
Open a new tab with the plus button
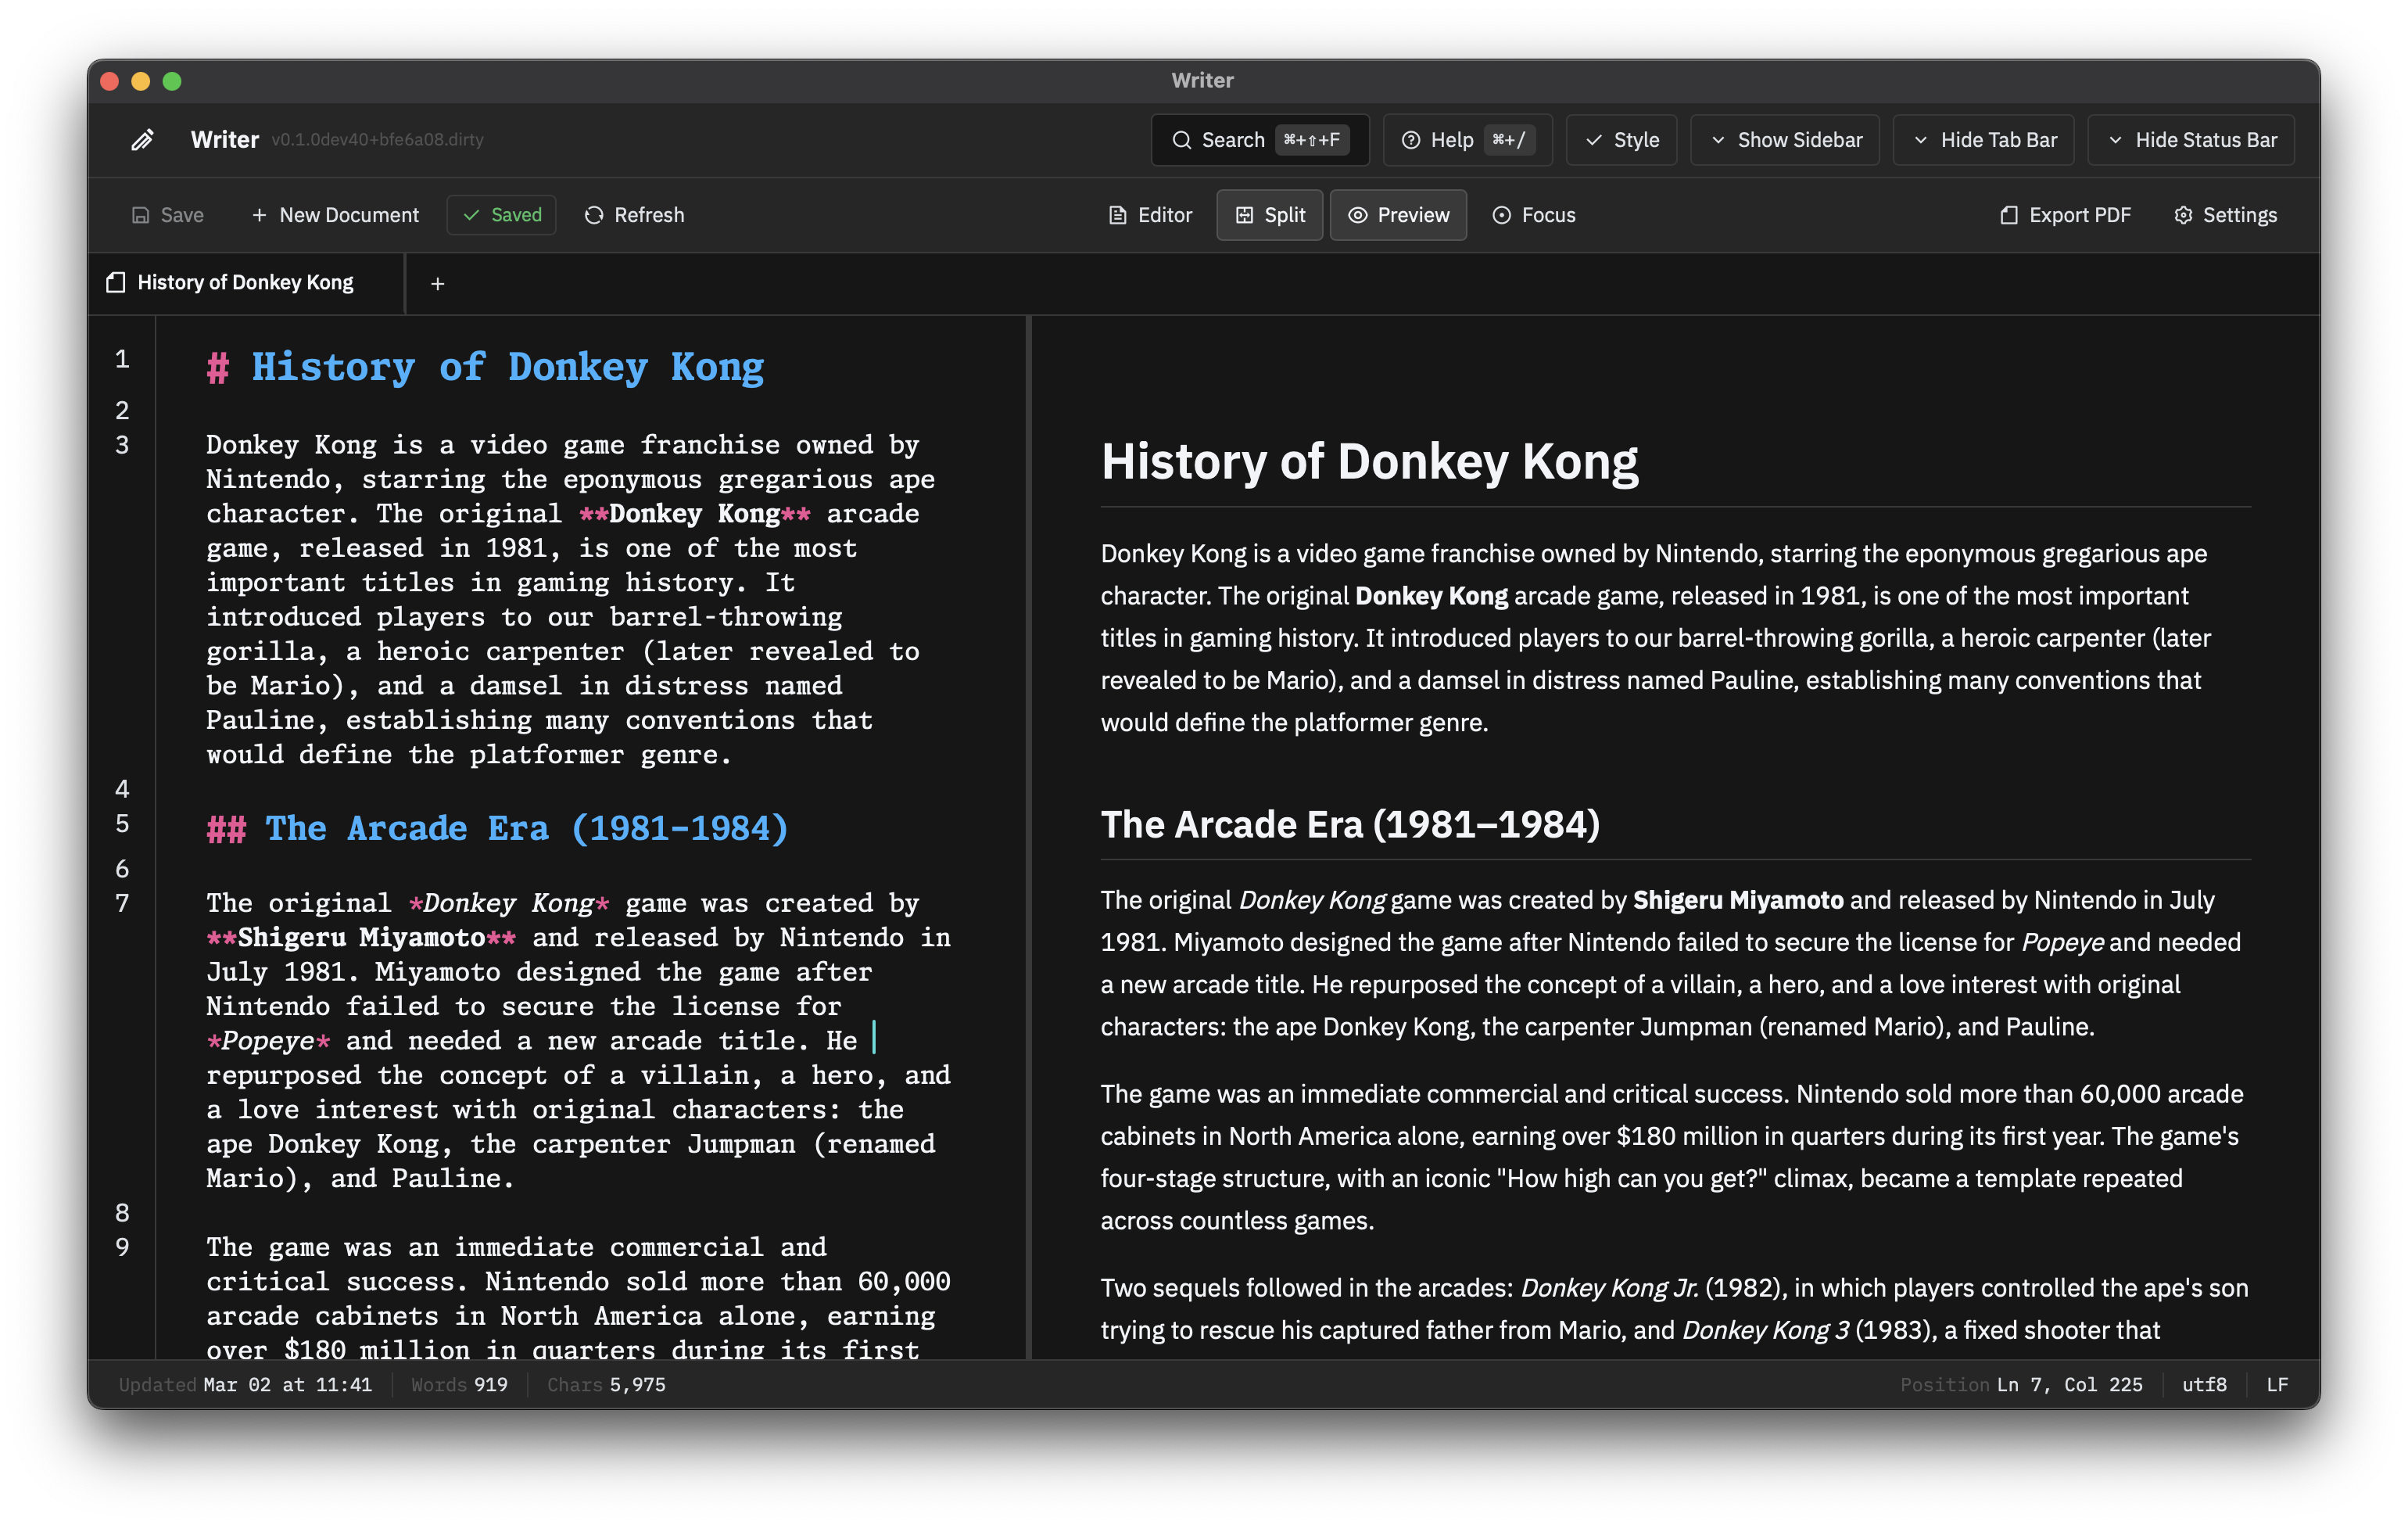click(438, 283)
